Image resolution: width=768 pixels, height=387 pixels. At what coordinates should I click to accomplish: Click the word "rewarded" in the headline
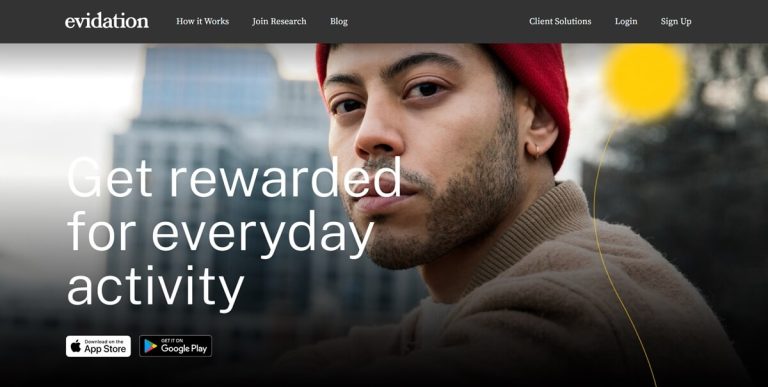click(x=285, y=177)
